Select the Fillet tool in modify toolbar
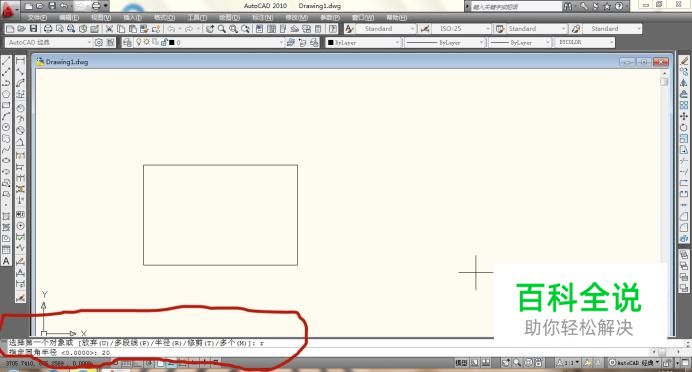This screenshot has height=372, width=692. pos(684,228)
